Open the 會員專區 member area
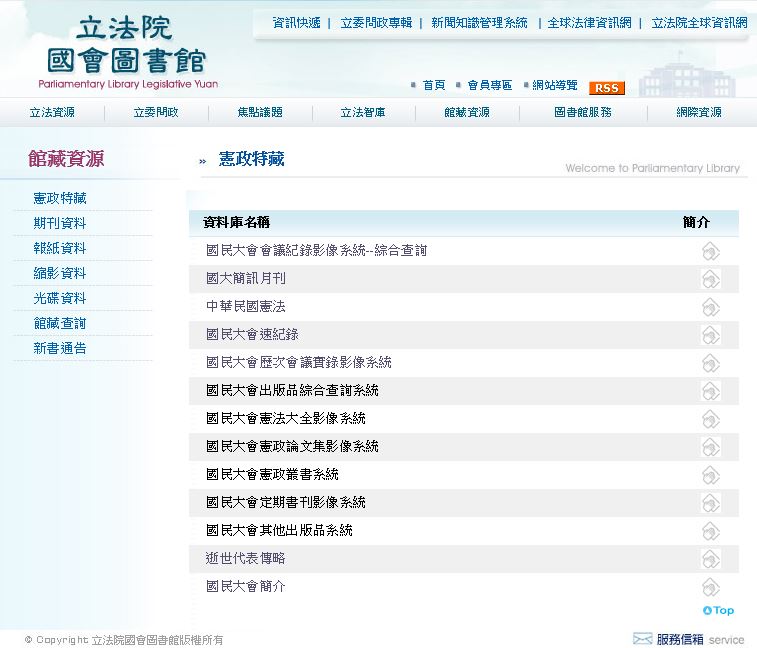The image size is (757, 648). pos(490,85)
